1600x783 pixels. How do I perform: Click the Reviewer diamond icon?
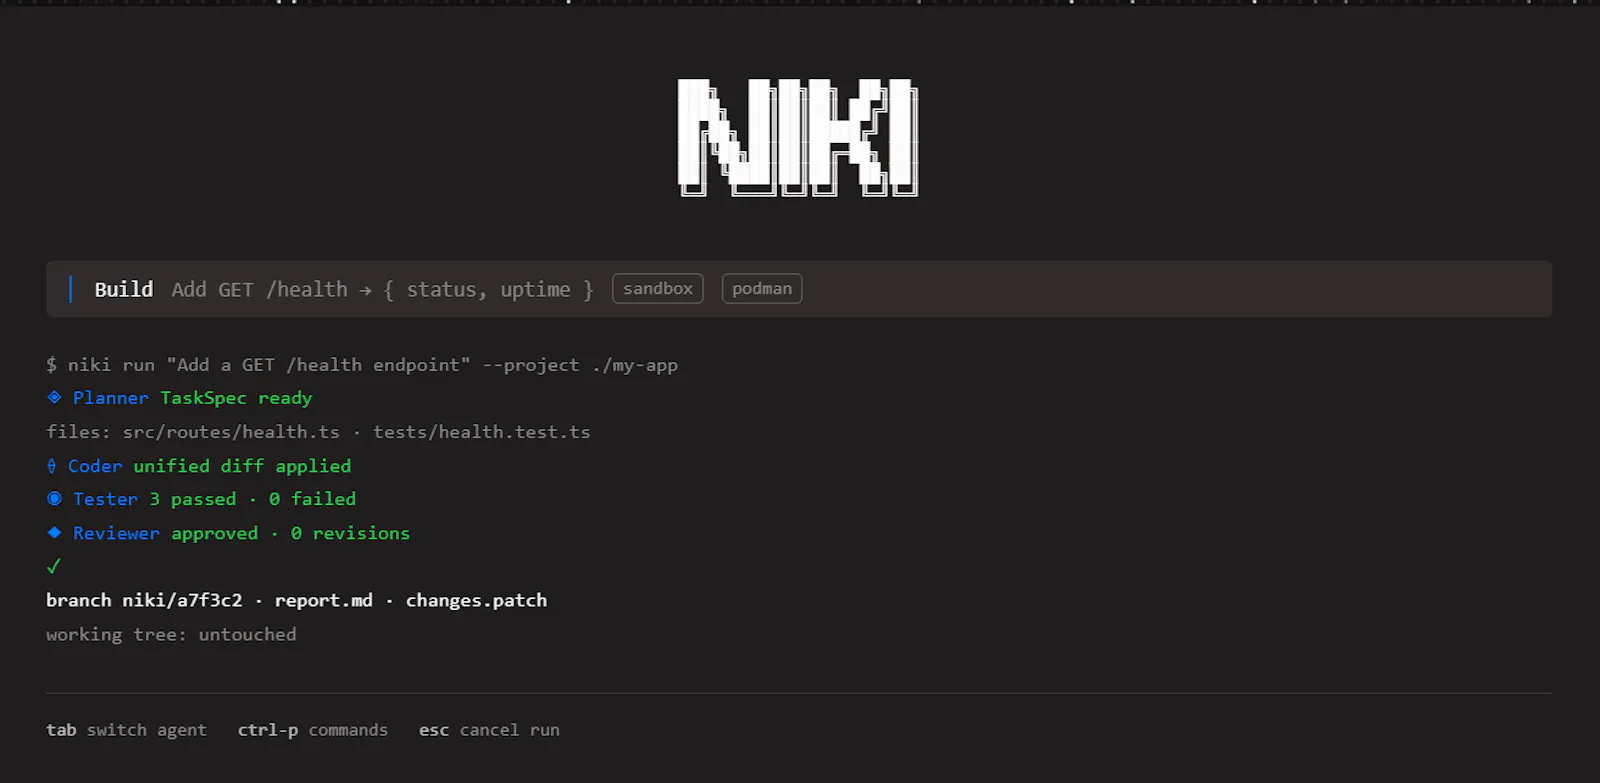pyautogui.click(x=54, y=532)
